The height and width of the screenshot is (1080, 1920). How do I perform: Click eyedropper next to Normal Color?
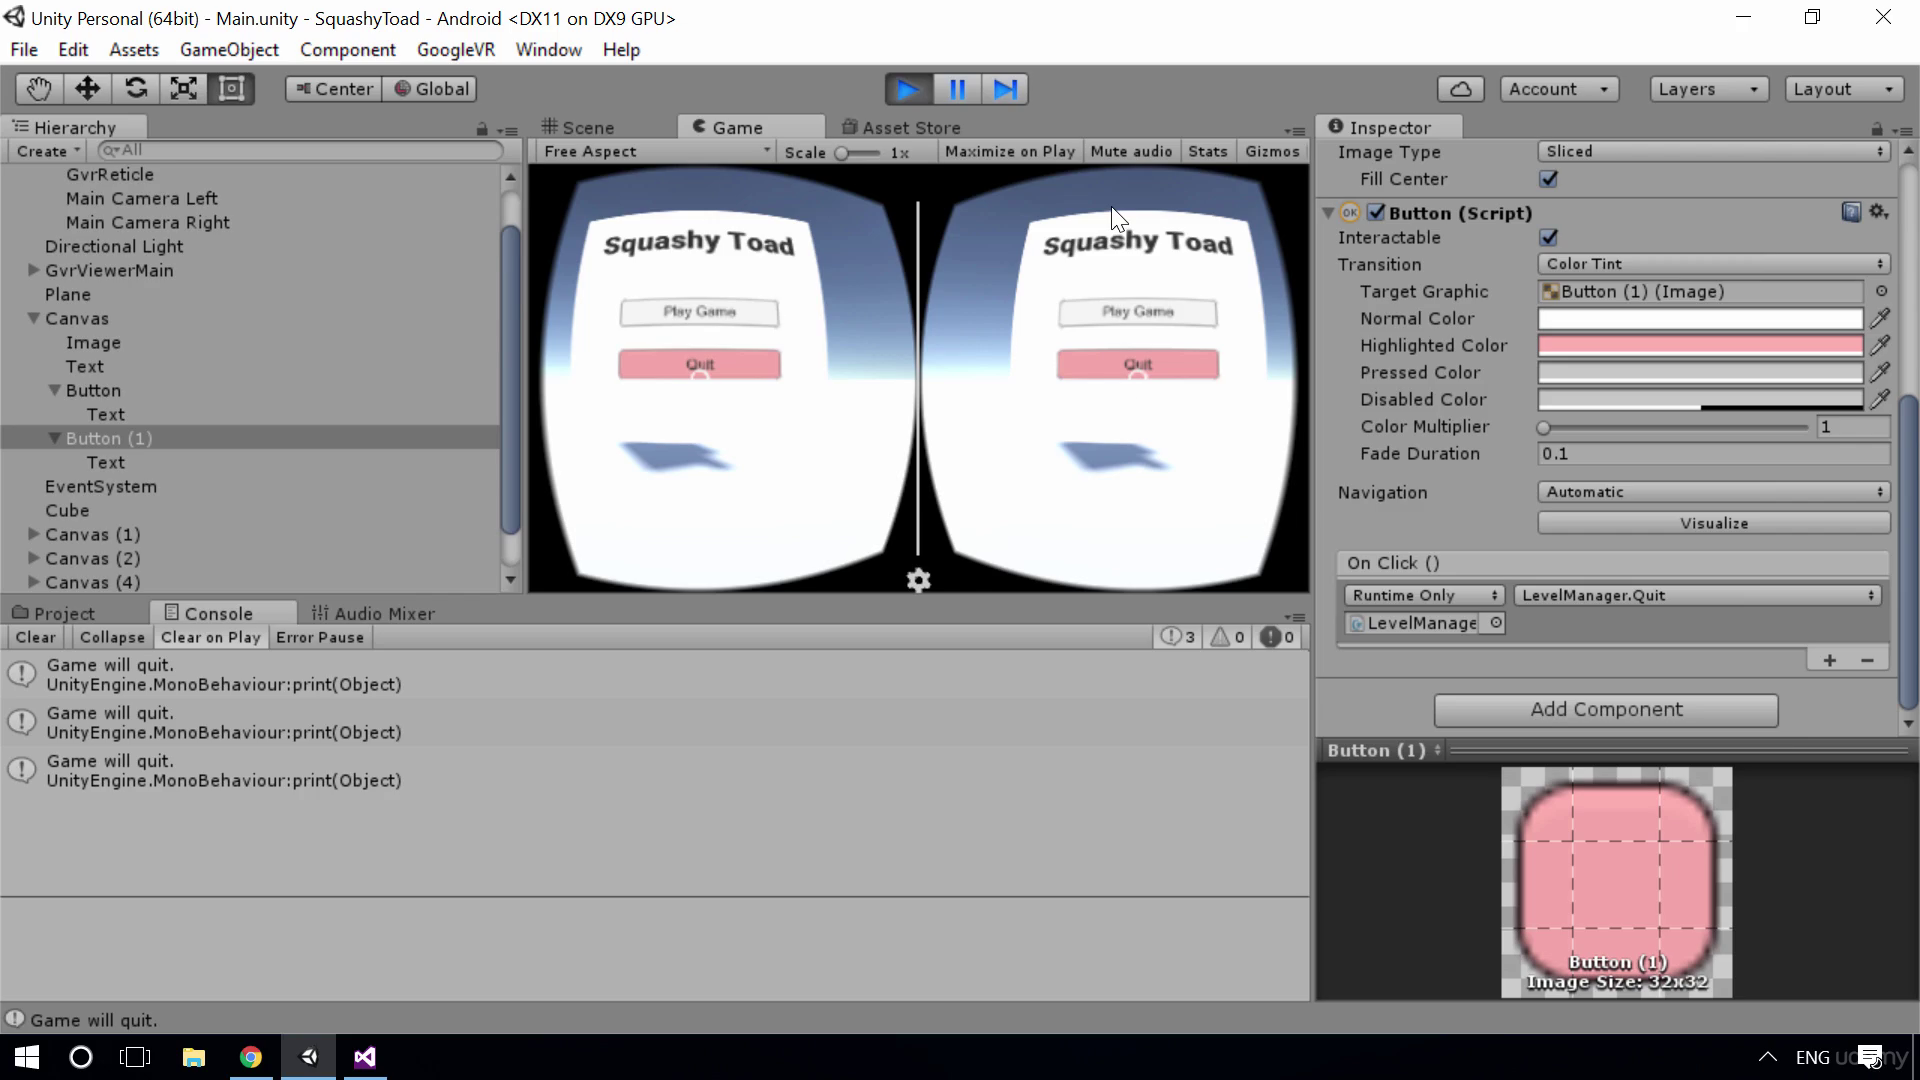tap(1880, 318)
